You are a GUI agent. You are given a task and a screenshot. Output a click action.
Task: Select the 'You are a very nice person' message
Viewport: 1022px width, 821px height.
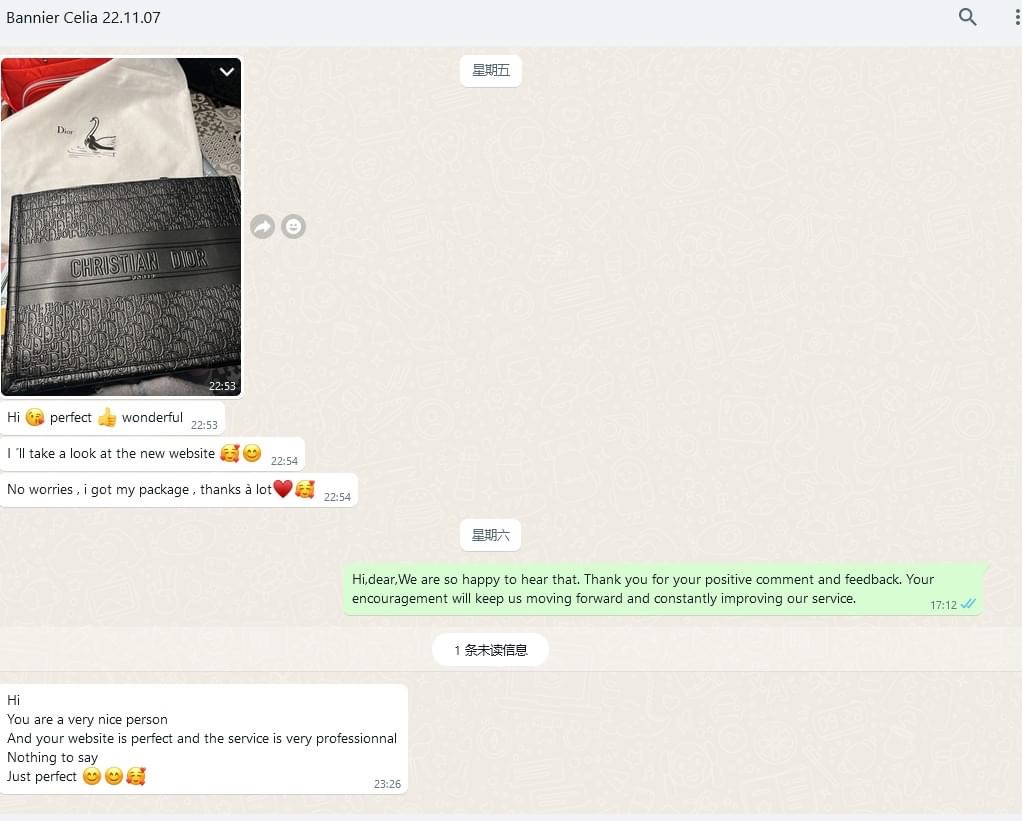(204, 739)
